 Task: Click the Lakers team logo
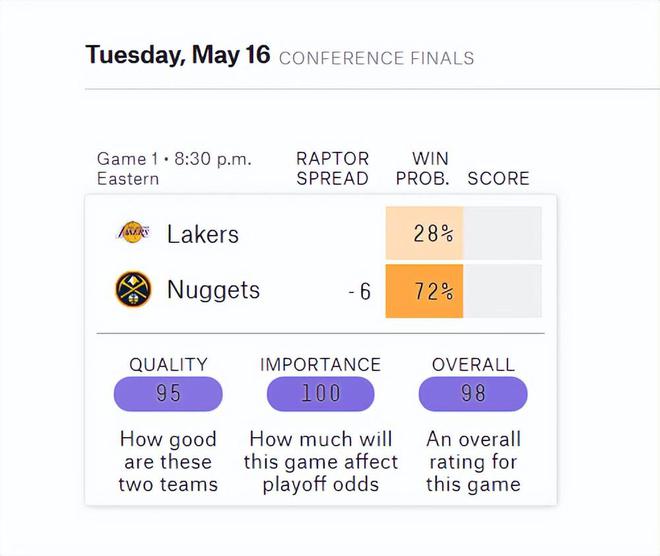point(133,232)
